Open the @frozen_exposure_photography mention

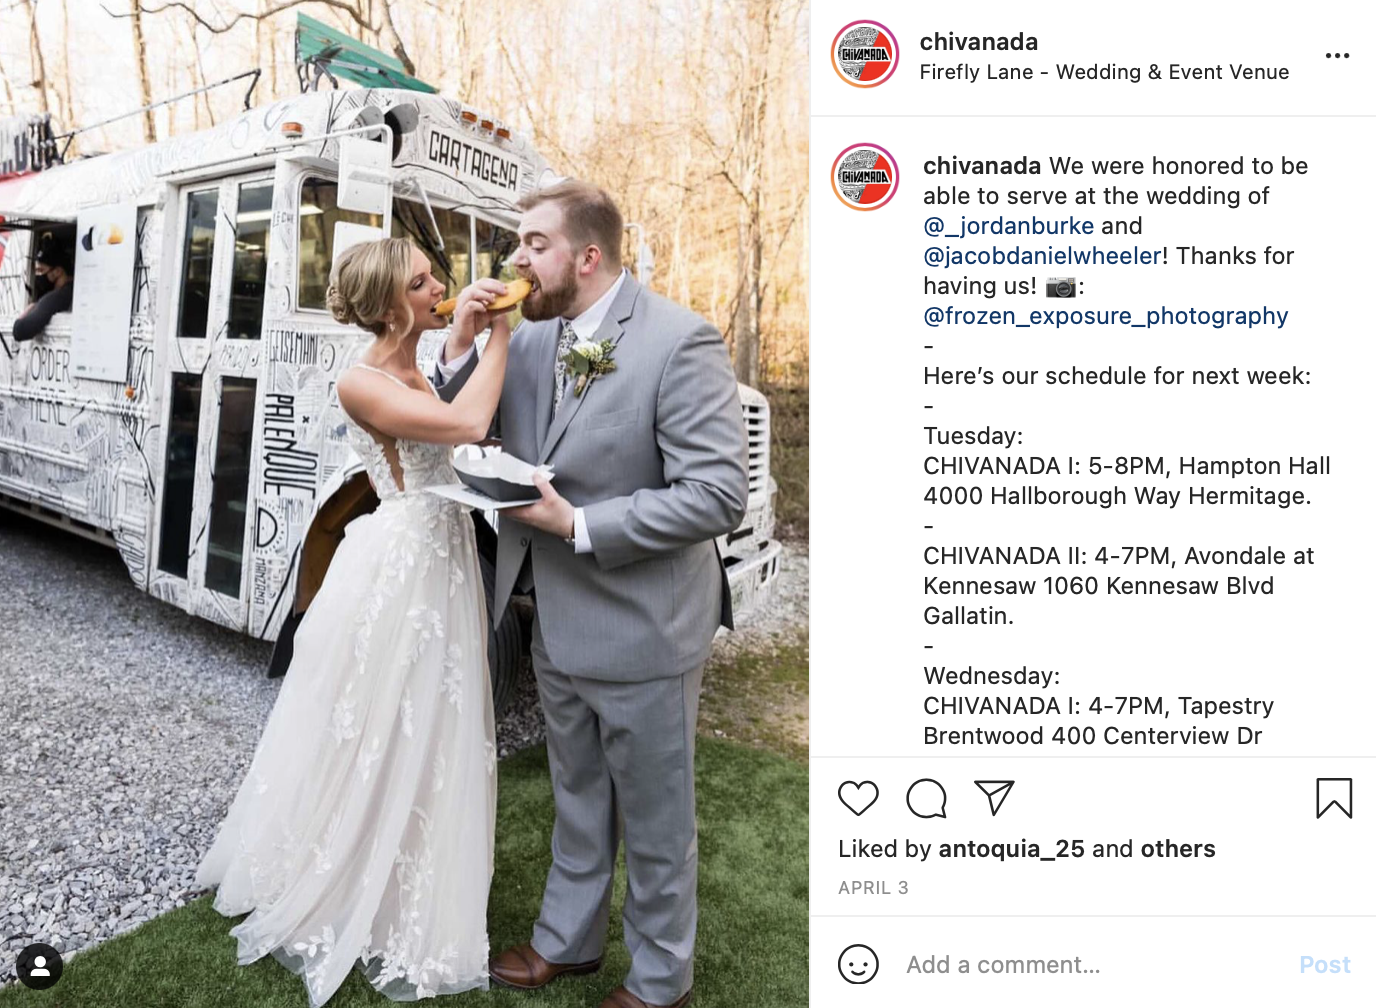click(1105, 316)
